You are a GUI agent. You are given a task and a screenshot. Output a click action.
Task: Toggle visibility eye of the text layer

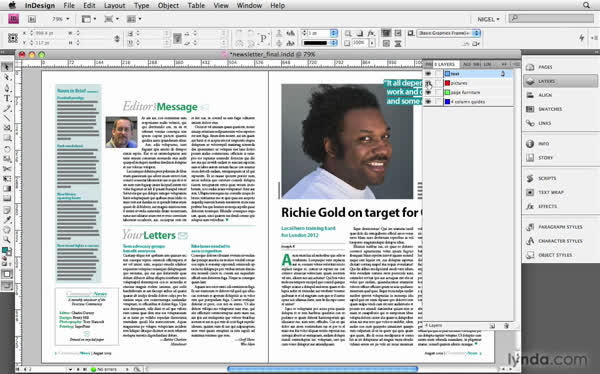(428, 73)
